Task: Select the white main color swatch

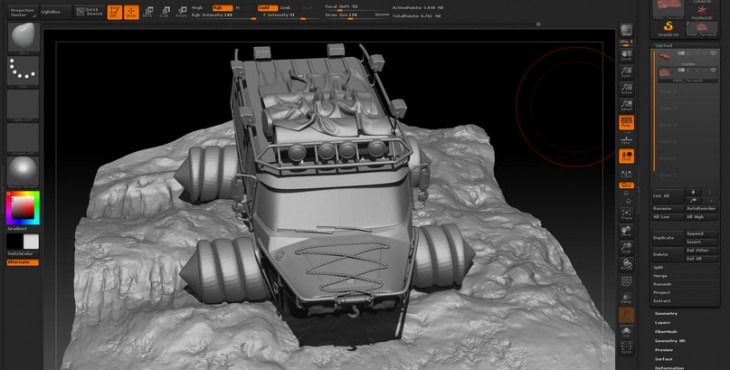Action: point(31,242)
